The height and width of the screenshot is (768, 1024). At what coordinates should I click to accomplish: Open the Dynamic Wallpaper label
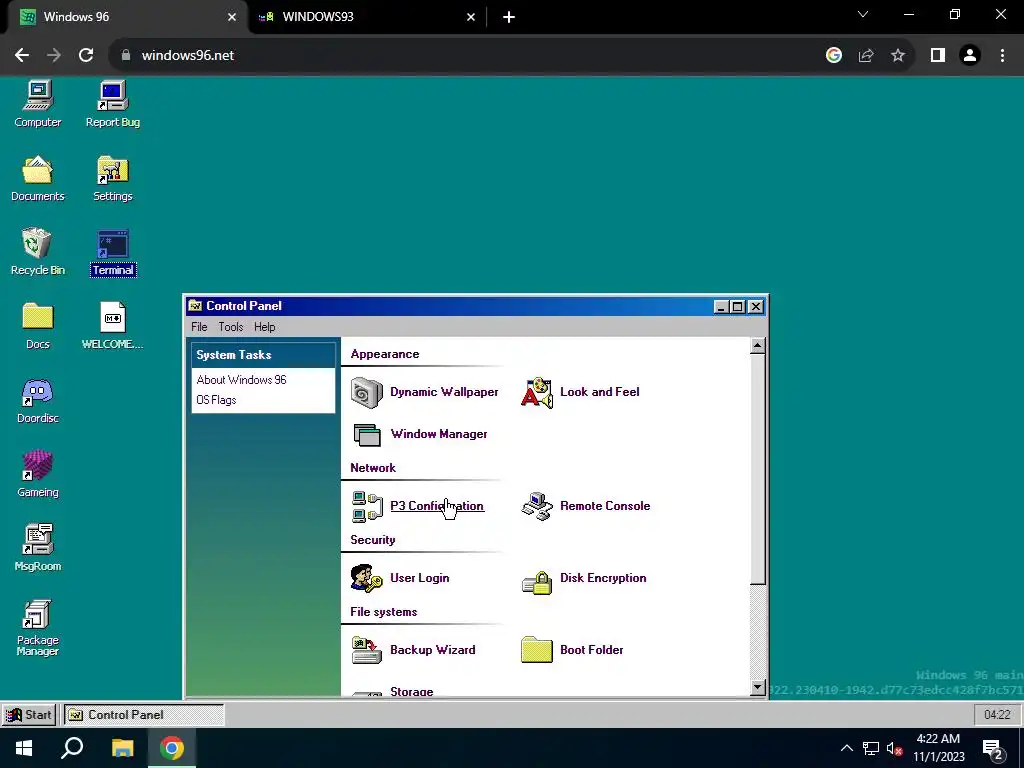click(444, 392)
